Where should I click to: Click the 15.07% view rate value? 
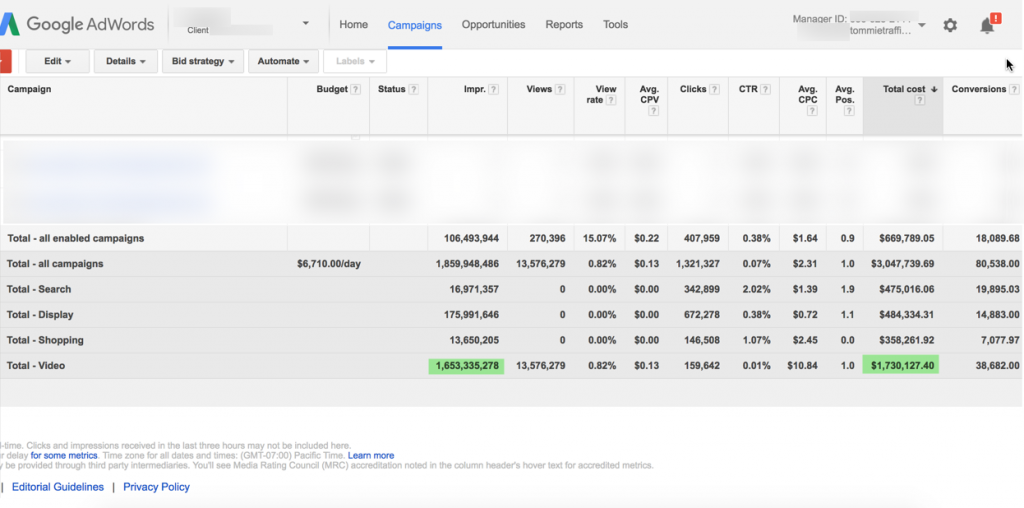(600, 238)
